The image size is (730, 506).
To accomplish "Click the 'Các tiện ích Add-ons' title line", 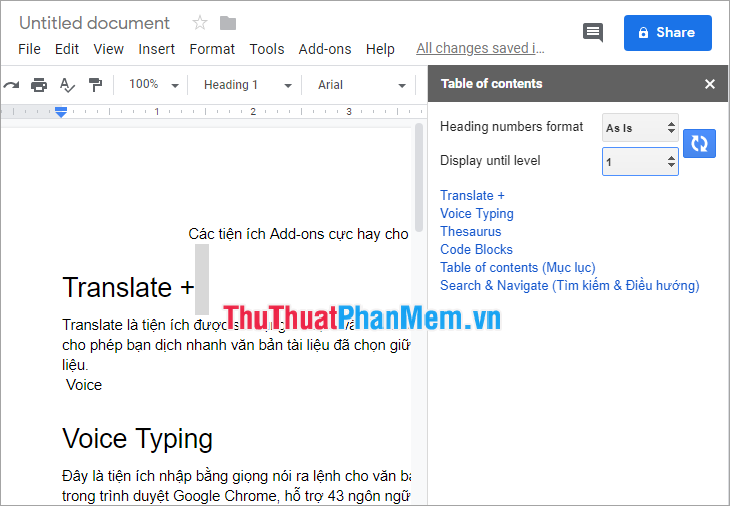I will point(298,234).
